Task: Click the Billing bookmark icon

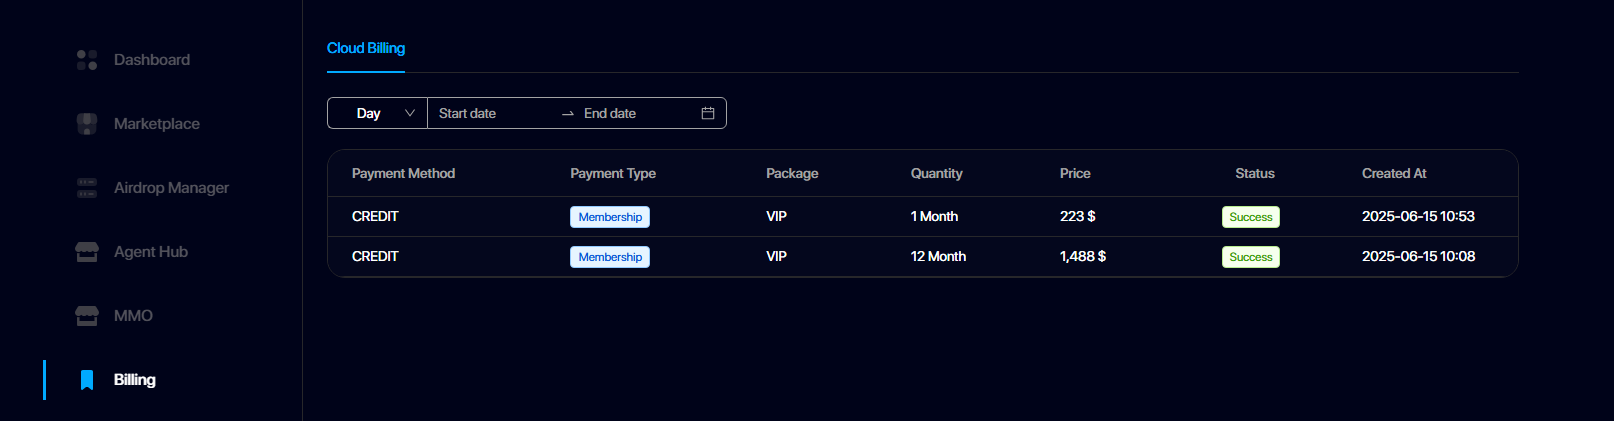Action: click(x=87, y=380)
